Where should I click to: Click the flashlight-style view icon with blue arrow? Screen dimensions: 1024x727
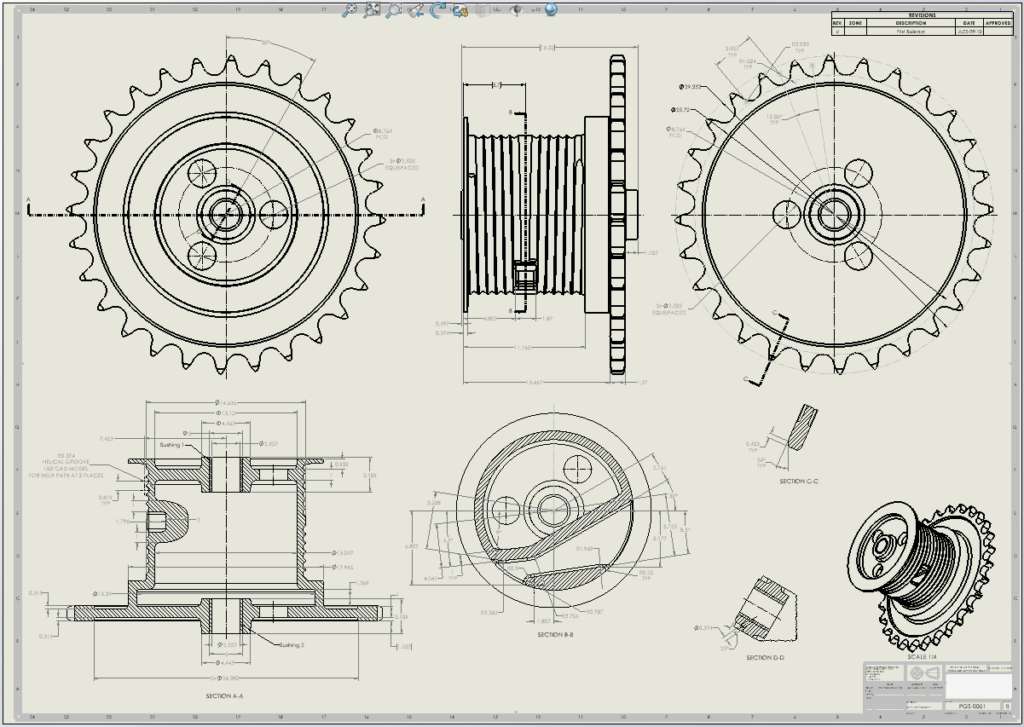[x=416, y=9]
